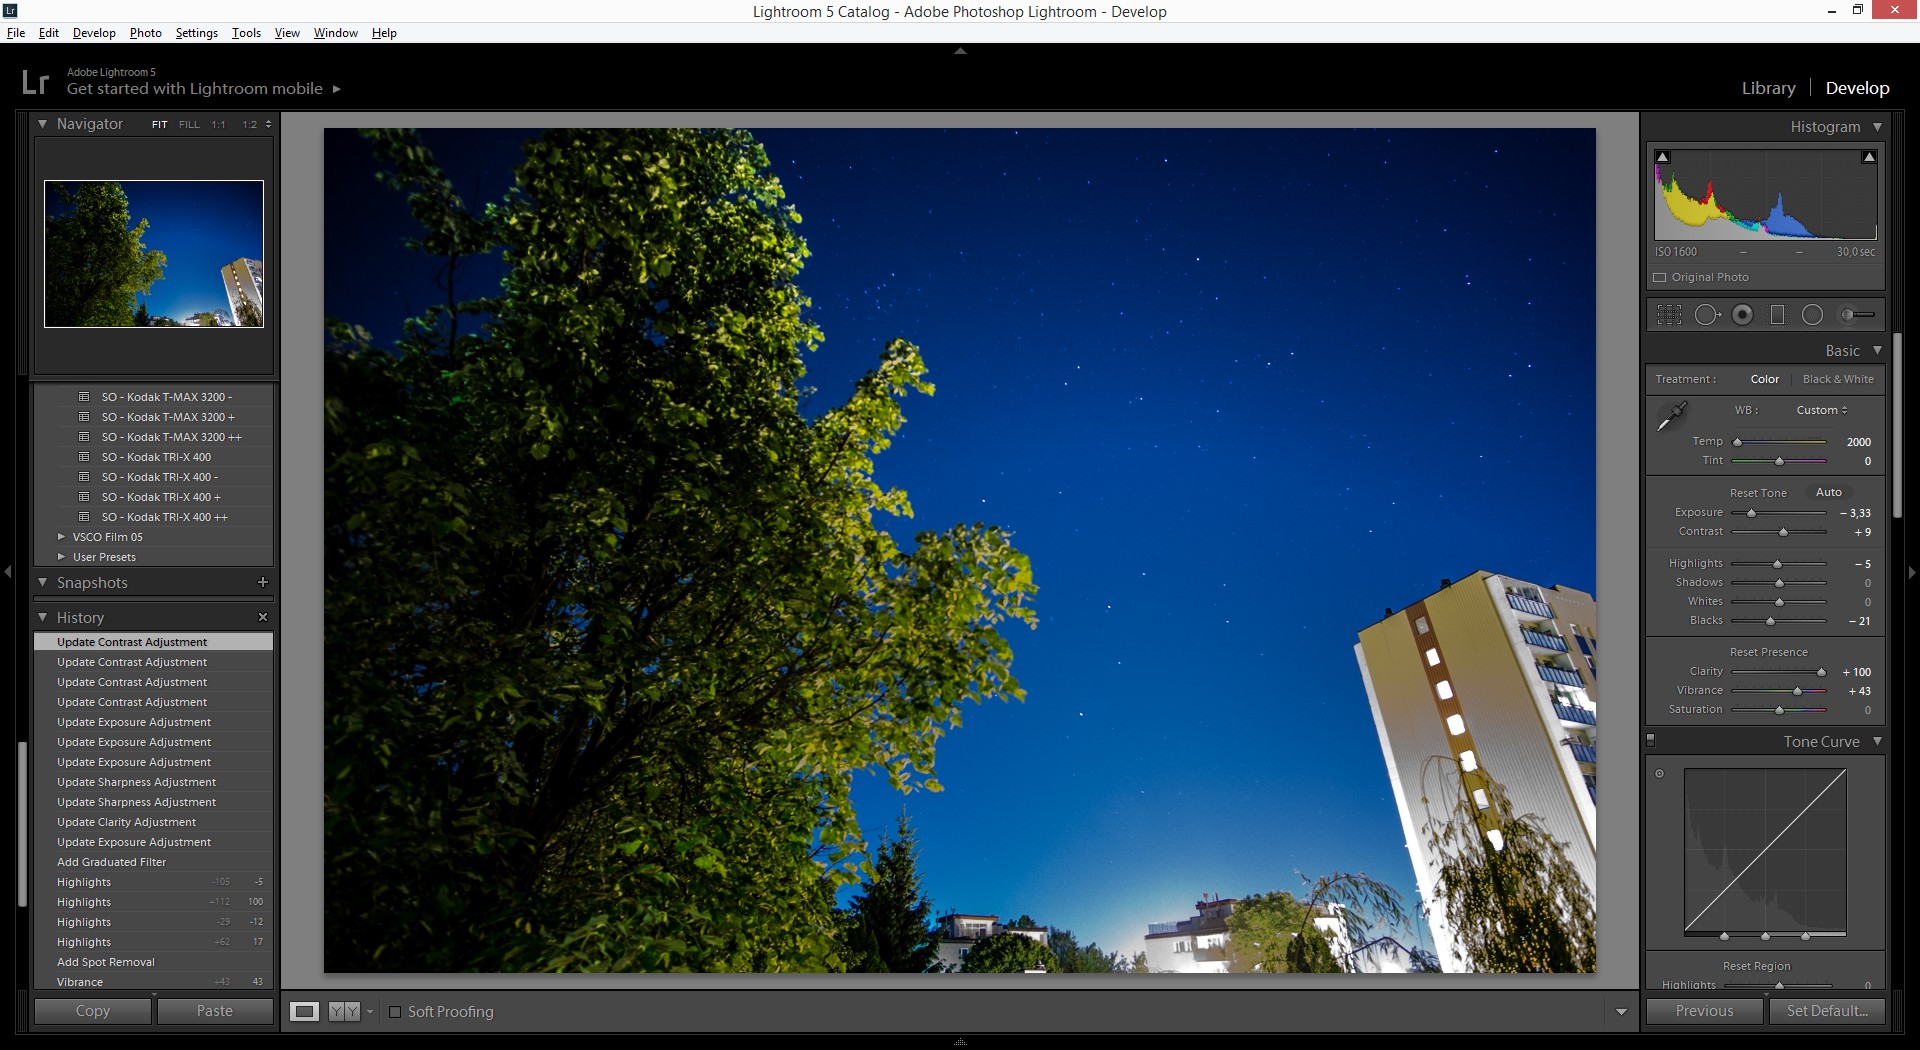Viewport: 1920px width, 1050px height.
Task: Click the Set Default... button
Action: tap(1827, 1011)
